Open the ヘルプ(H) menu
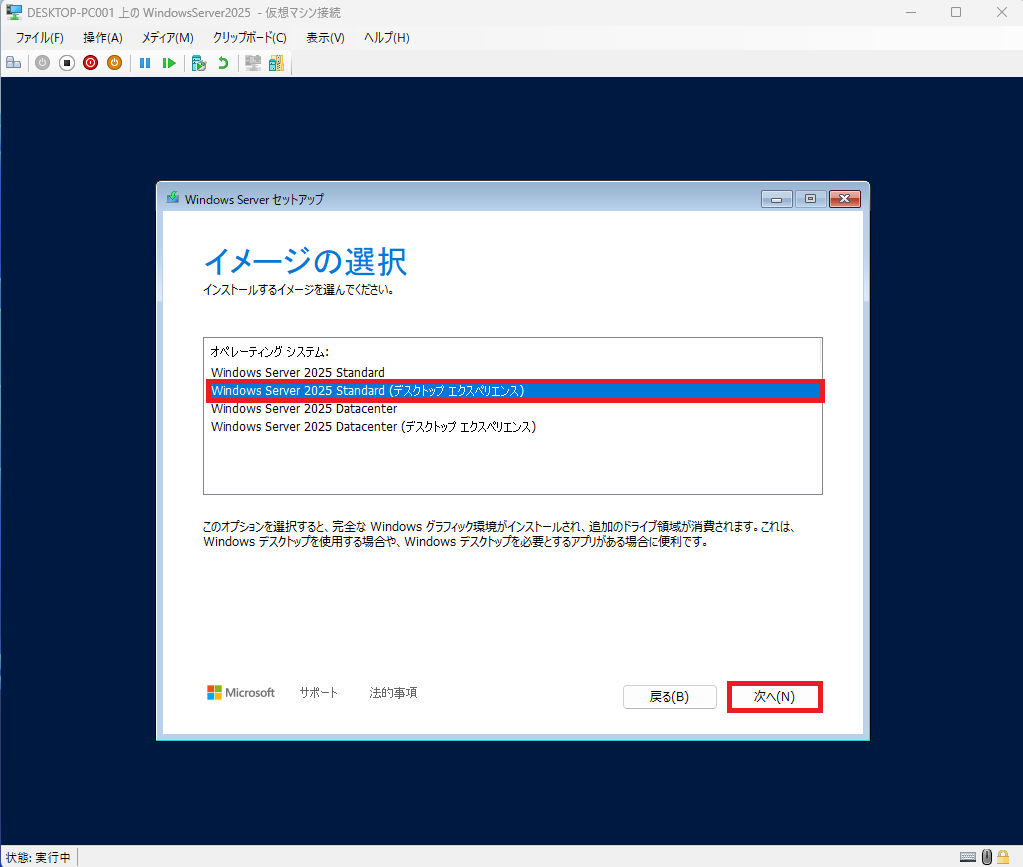Image resolution: width=1023 pixels, height=867 pixels. (387, 38)
